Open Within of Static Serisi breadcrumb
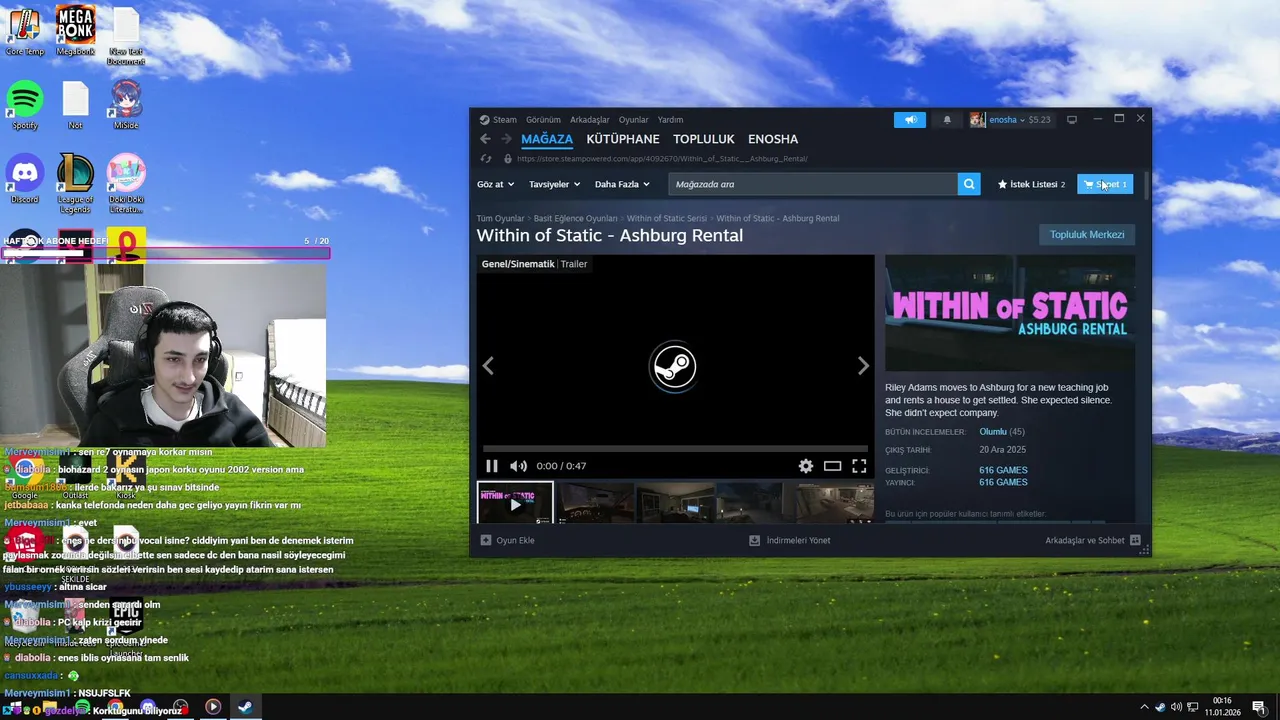Viewport: 1280px width, 720px height. pos(667,218)
